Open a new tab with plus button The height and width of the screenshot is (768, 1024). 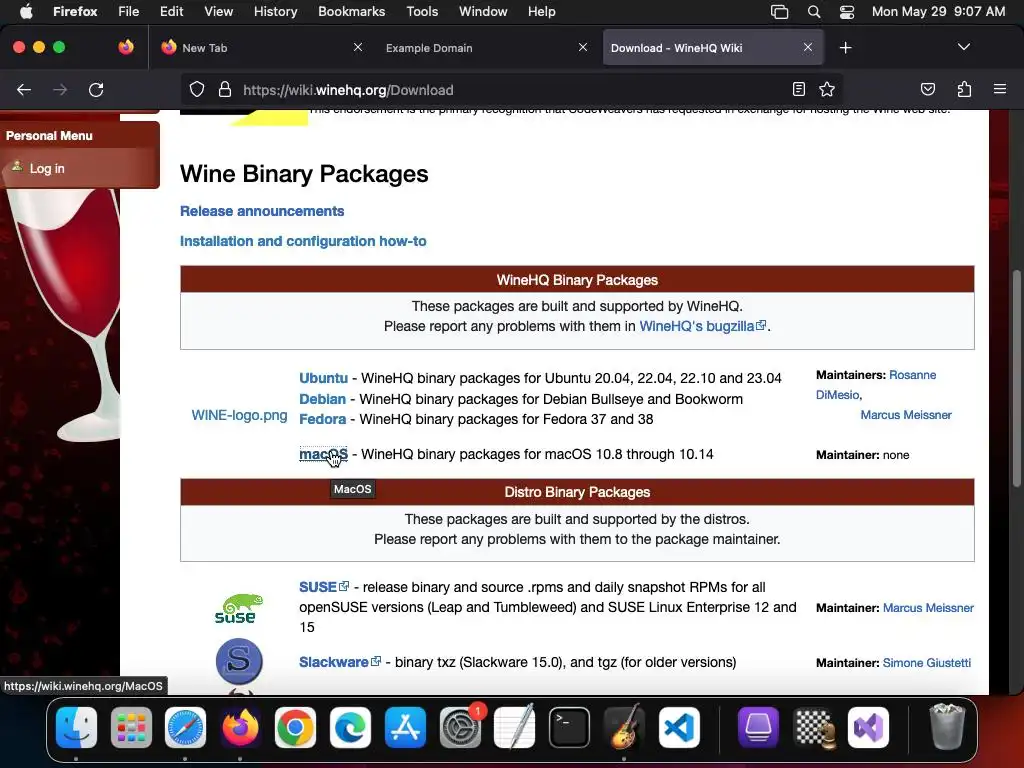point(846,48)
